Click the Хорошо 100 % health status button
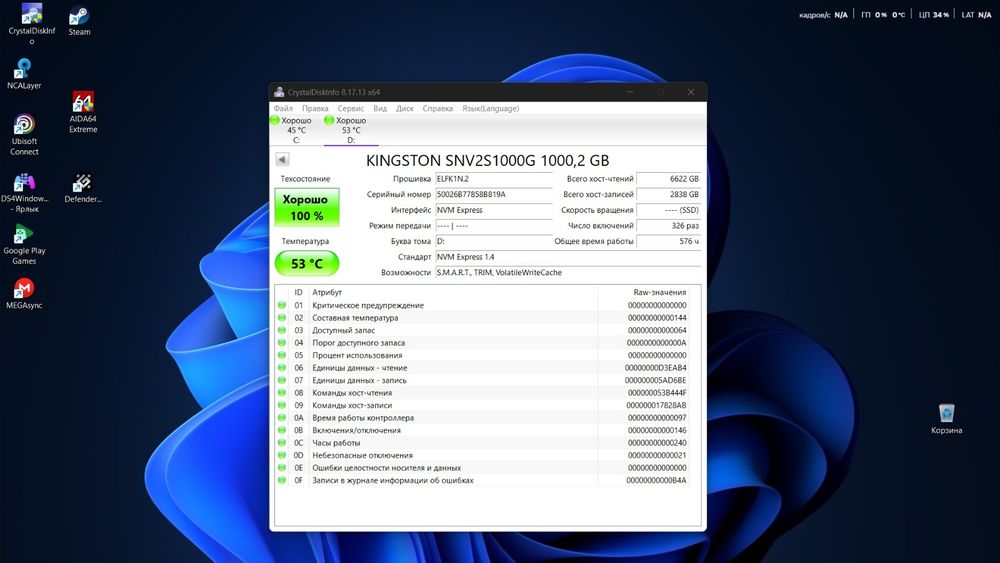 (x=307, y=207)
